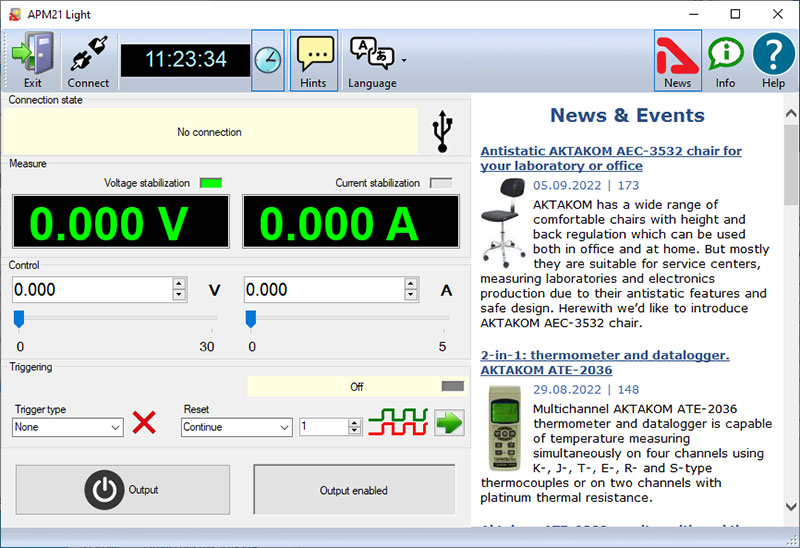Click the Output enabled button

pos(354,490)
